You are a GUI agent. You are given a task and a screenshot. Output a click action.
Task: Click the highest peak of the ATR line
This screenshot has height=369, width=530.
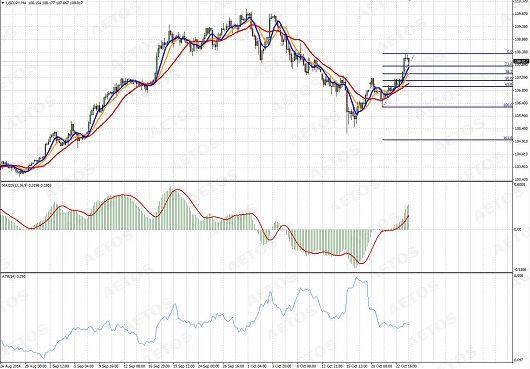[x=356, y=278]
